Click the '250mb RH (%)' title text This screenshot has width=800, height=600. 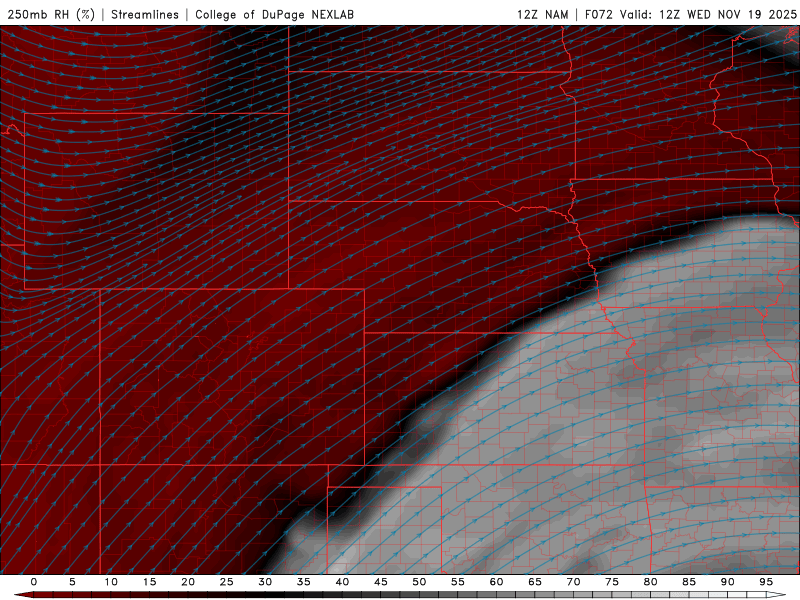(51, 14)
